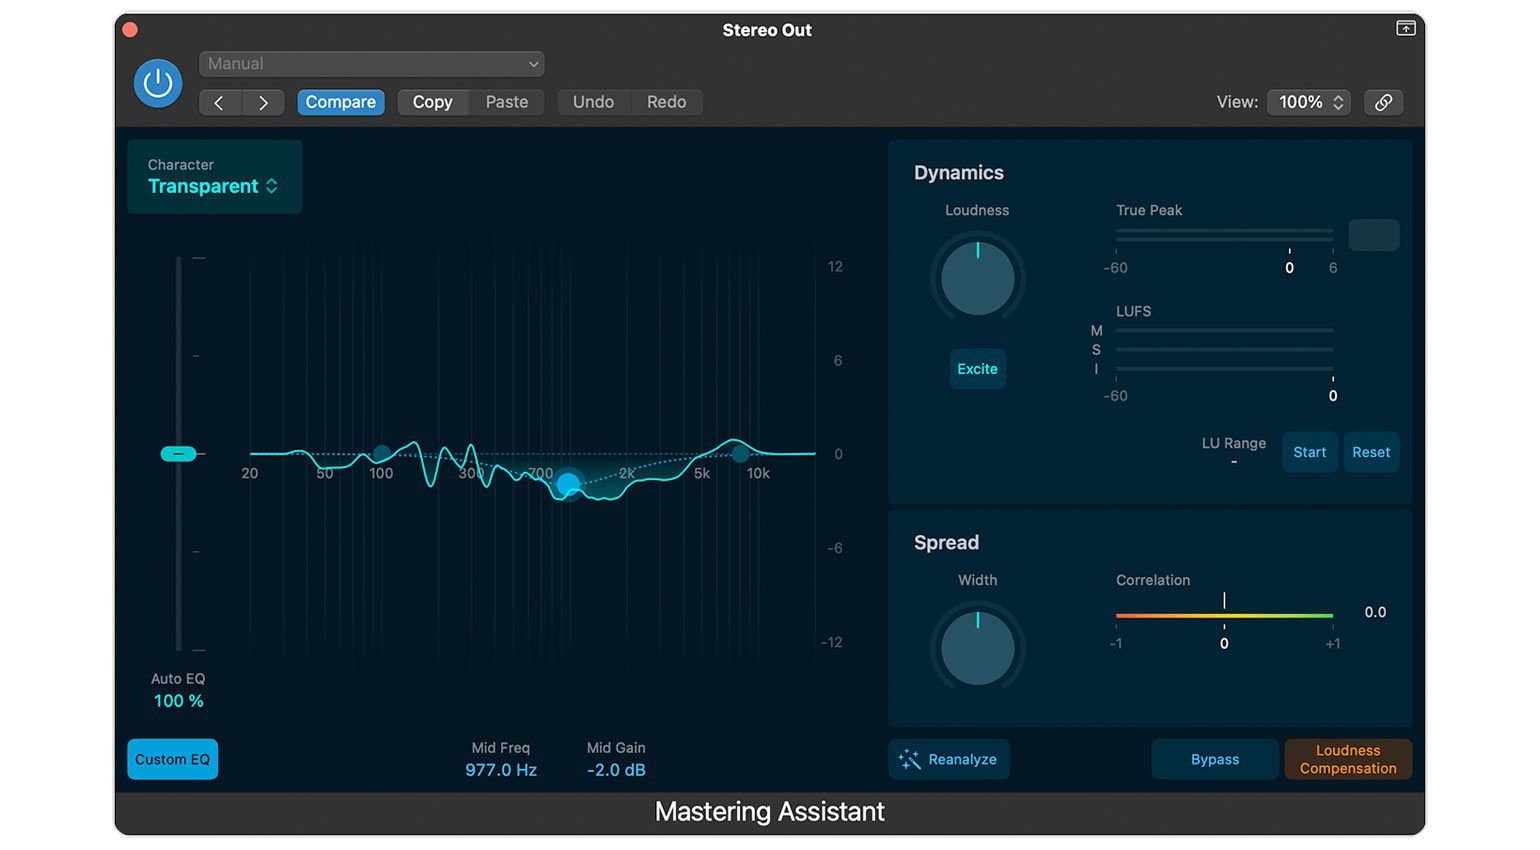The width and height of the screenshot is (1540, 850).
Task: Collapse the plugin window via top-right arrow icon
Action: (1406, 29)
